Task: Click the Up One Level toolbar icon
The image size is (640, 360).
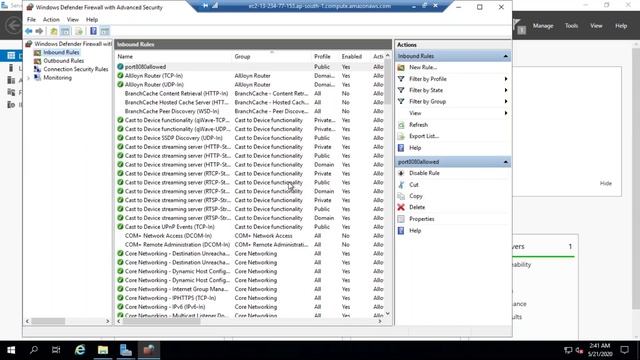Action: click(x=54, y=31)
